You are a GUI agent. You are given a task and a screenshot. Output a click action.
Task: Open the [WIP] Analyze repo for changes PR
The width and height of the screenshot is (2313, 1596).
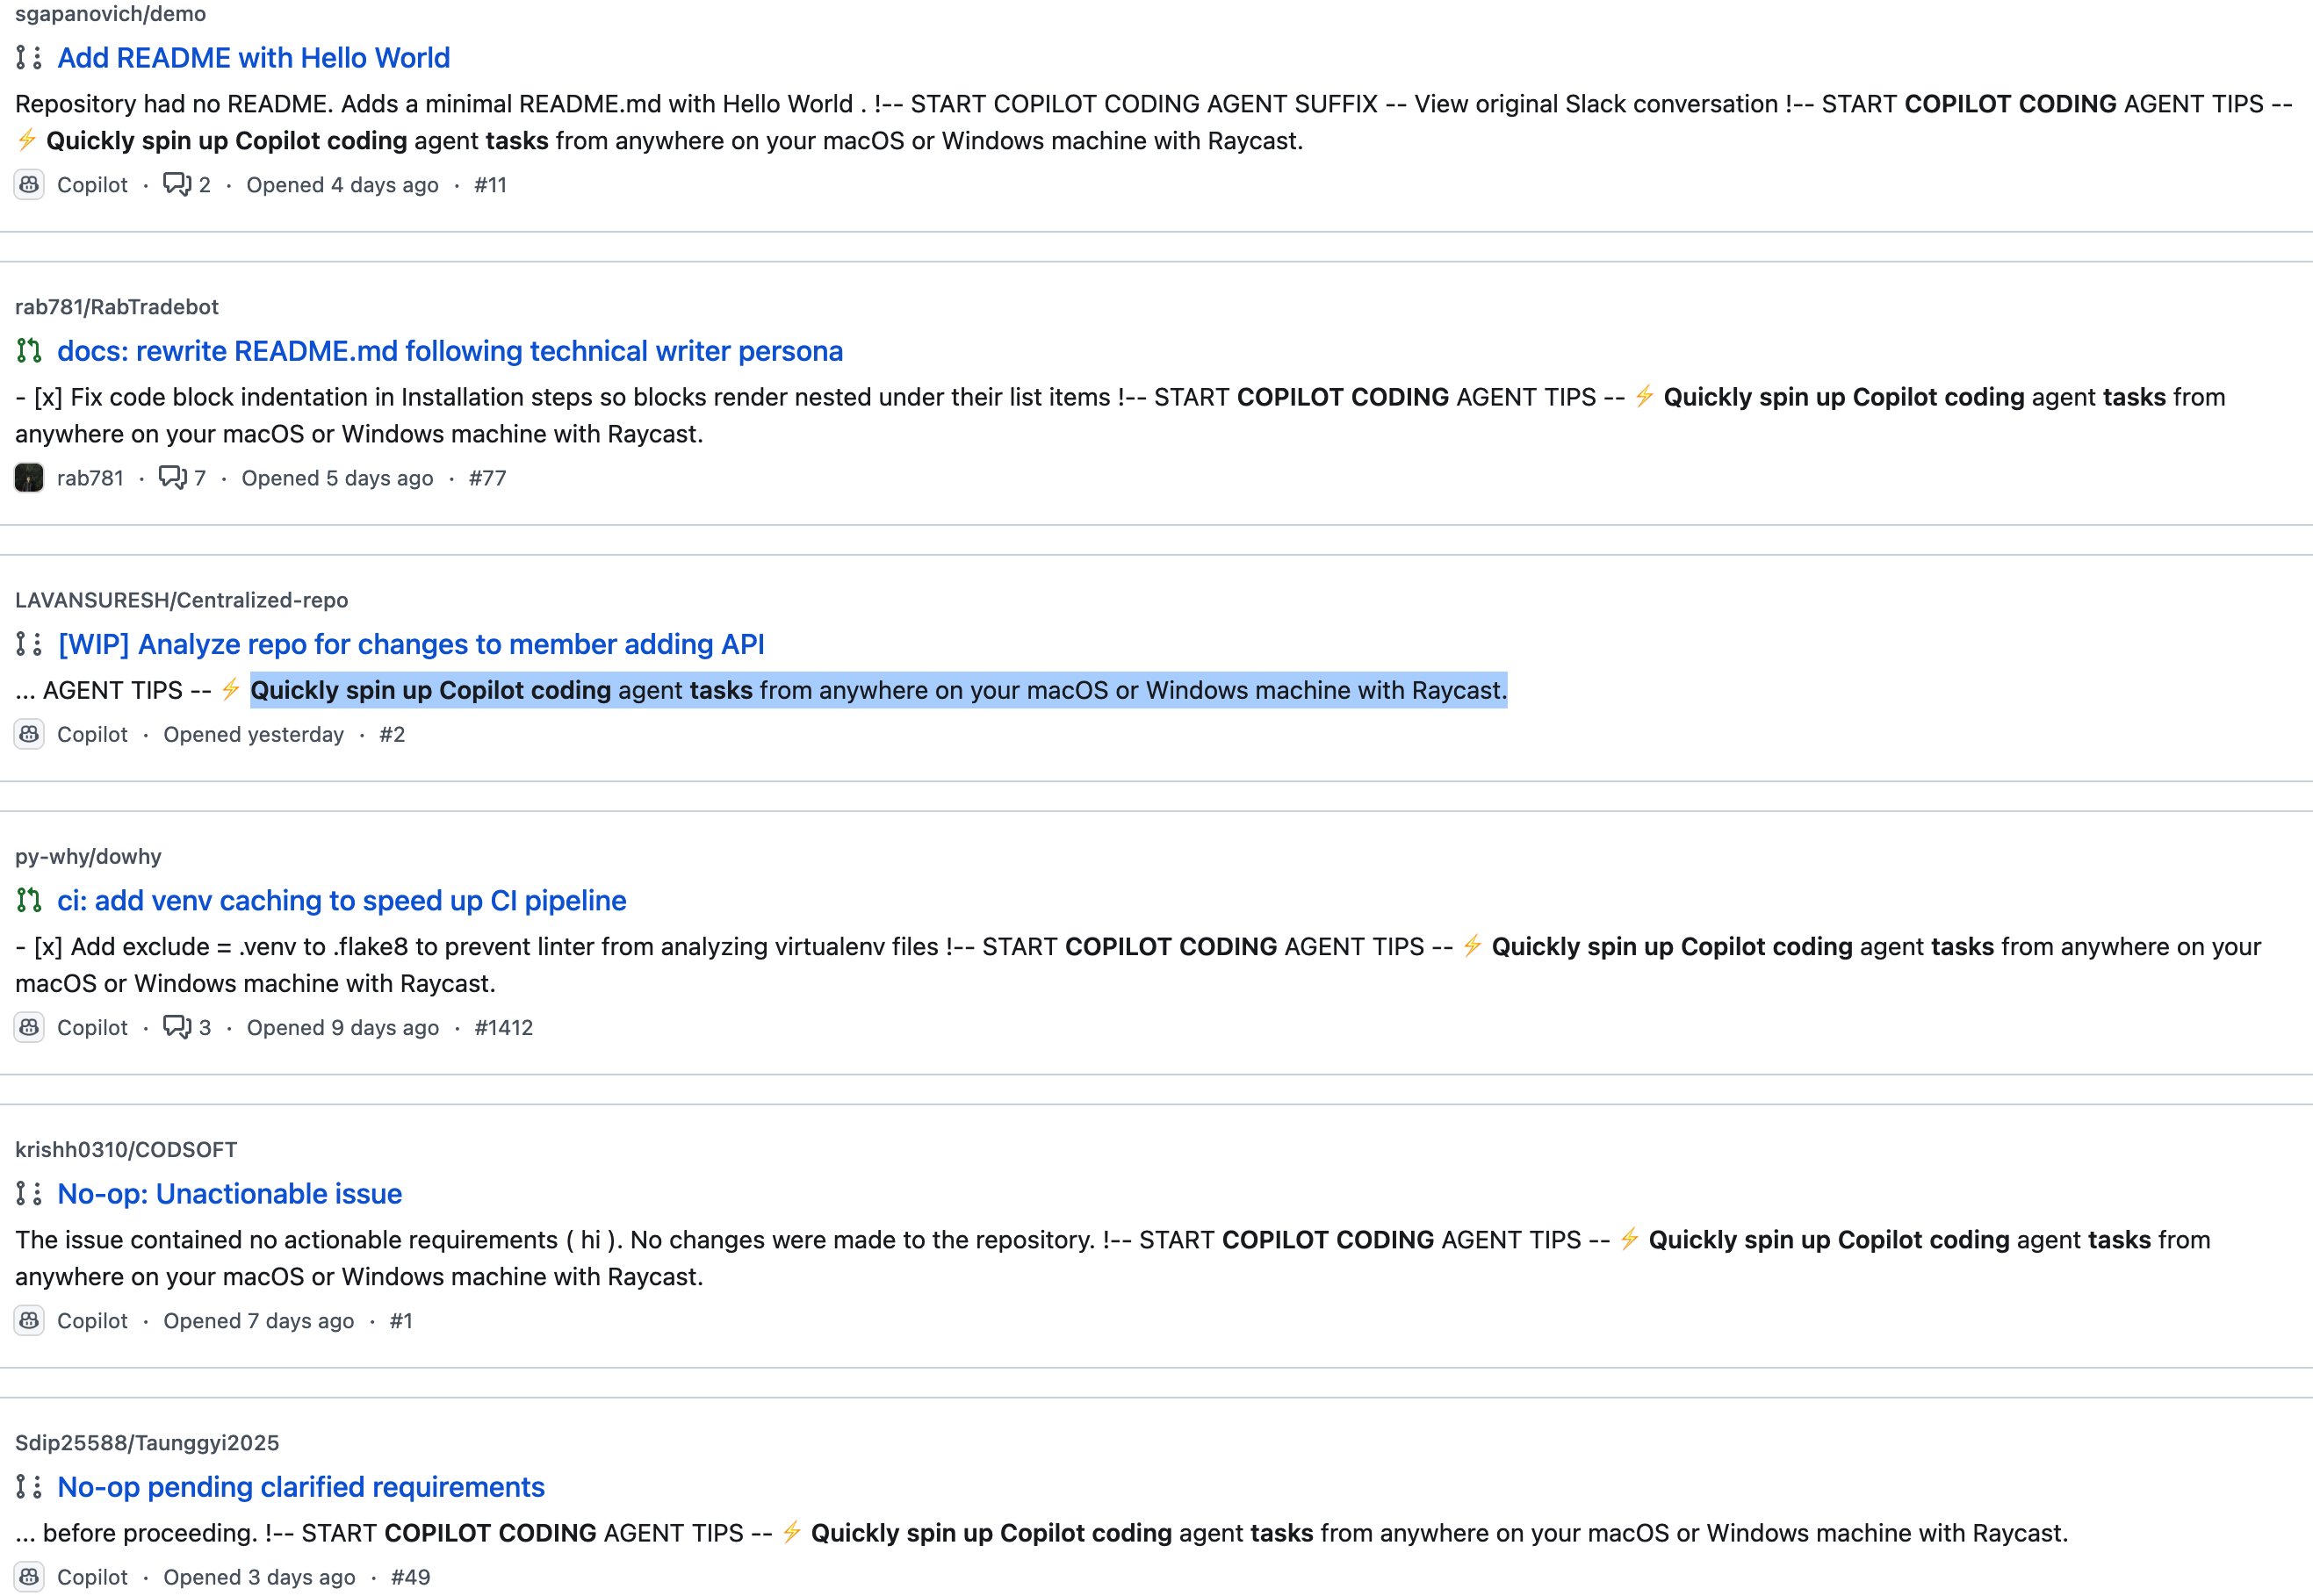(x=411, y=644)
